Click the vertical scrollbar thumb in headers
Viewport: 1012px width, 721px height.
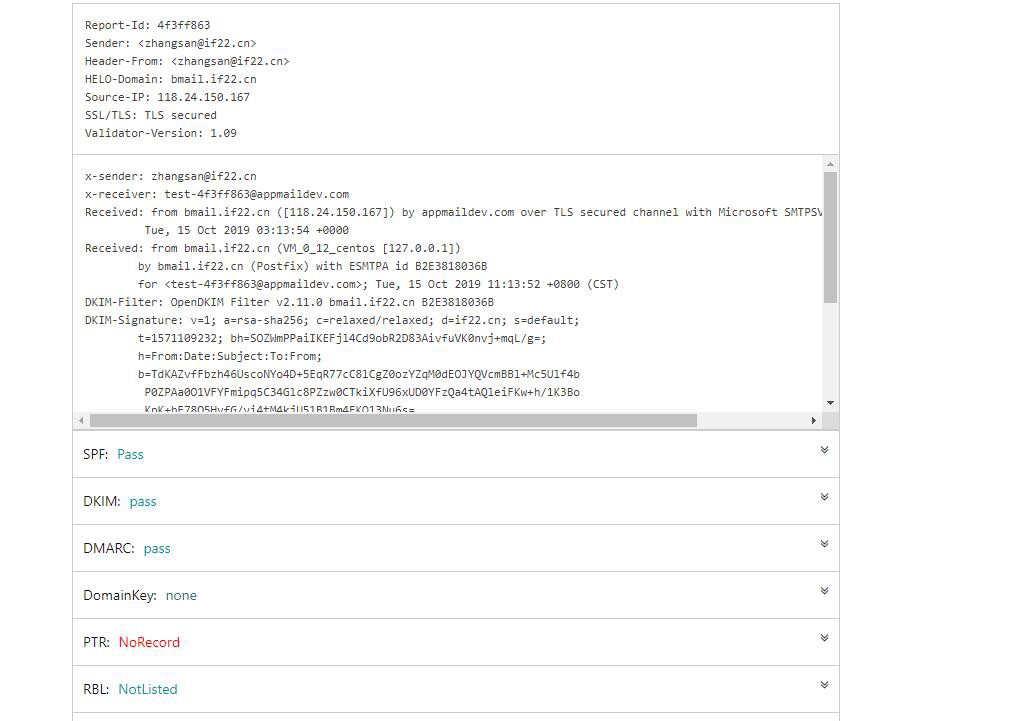[830, 236]
